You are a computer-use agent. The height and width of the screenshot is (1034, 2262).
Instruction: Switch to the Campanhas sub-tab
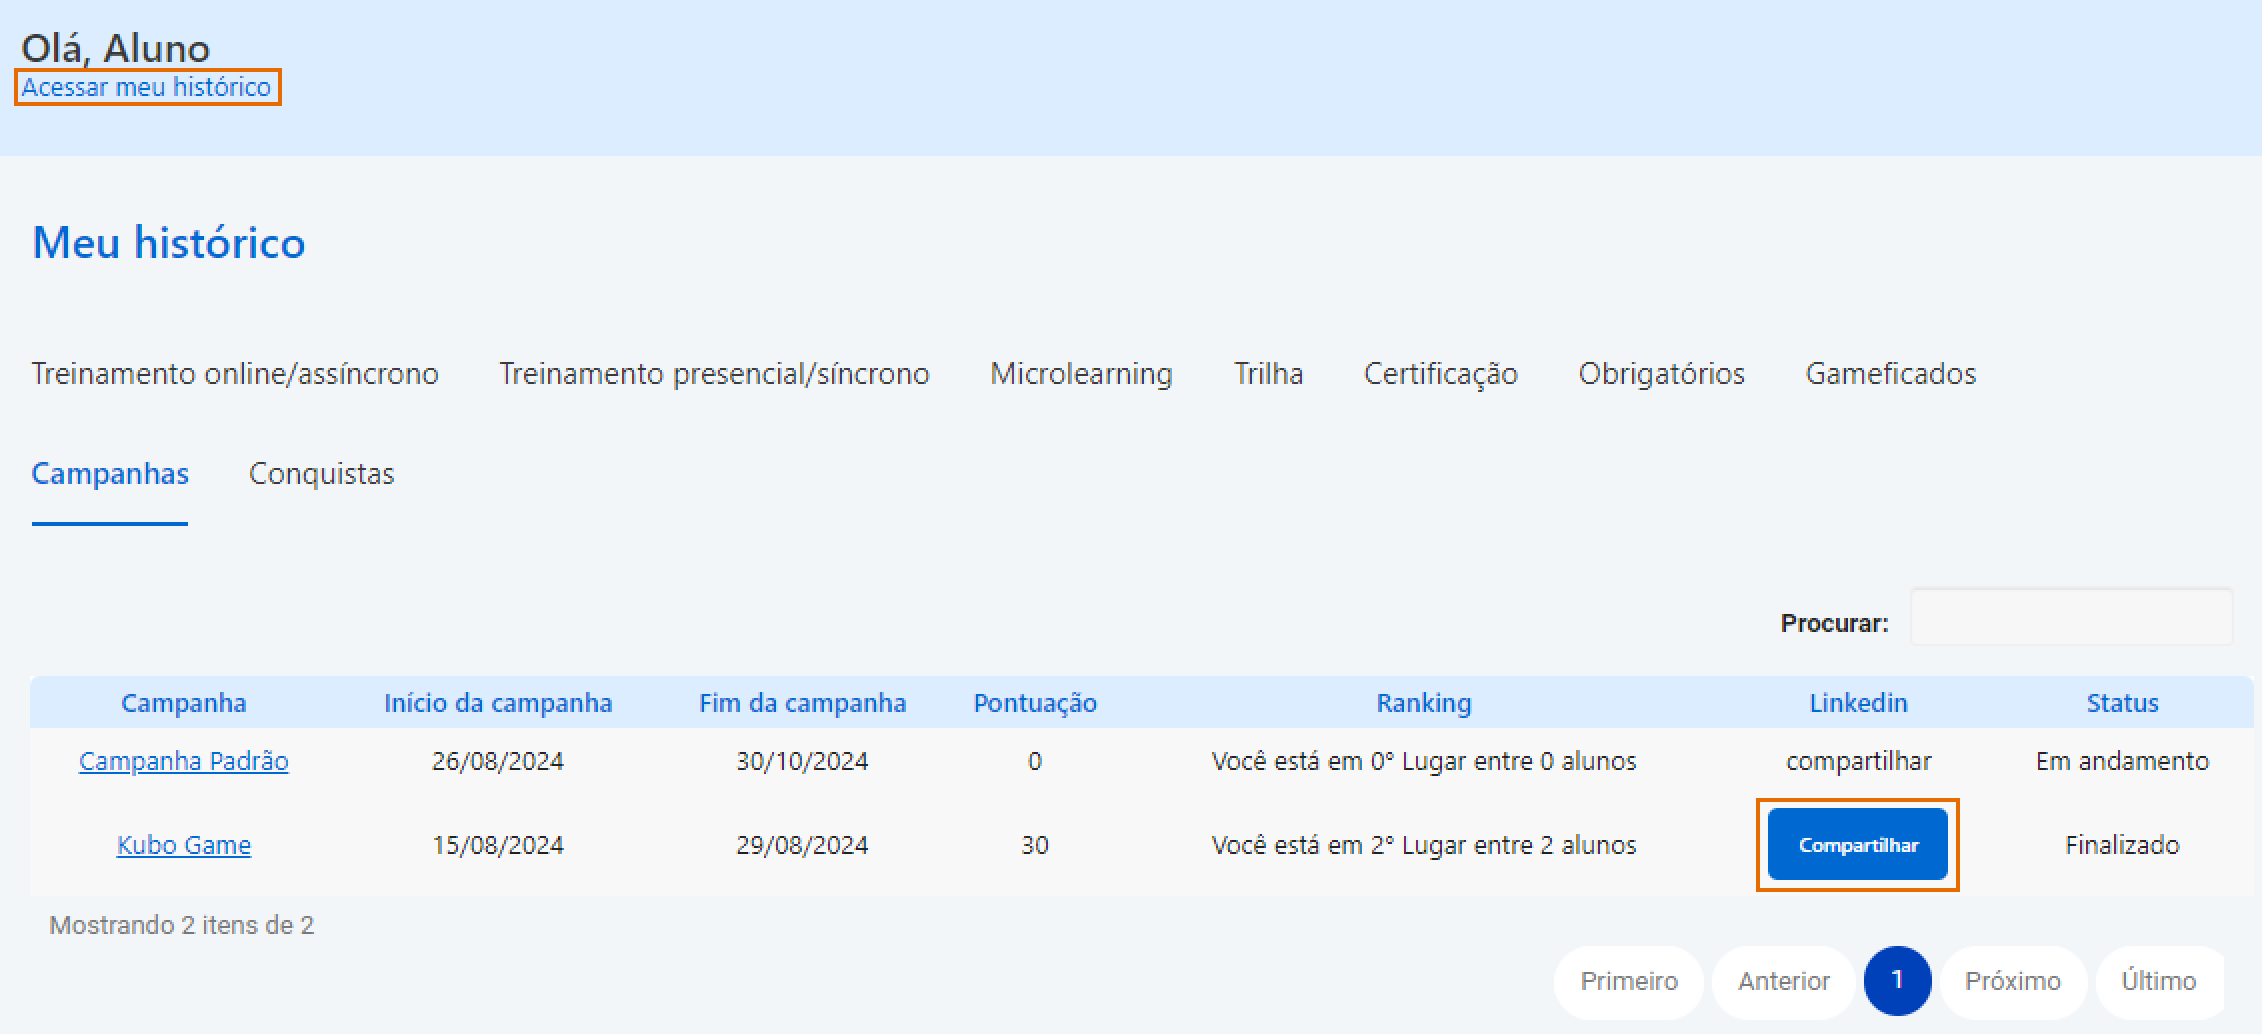(110, 473)
